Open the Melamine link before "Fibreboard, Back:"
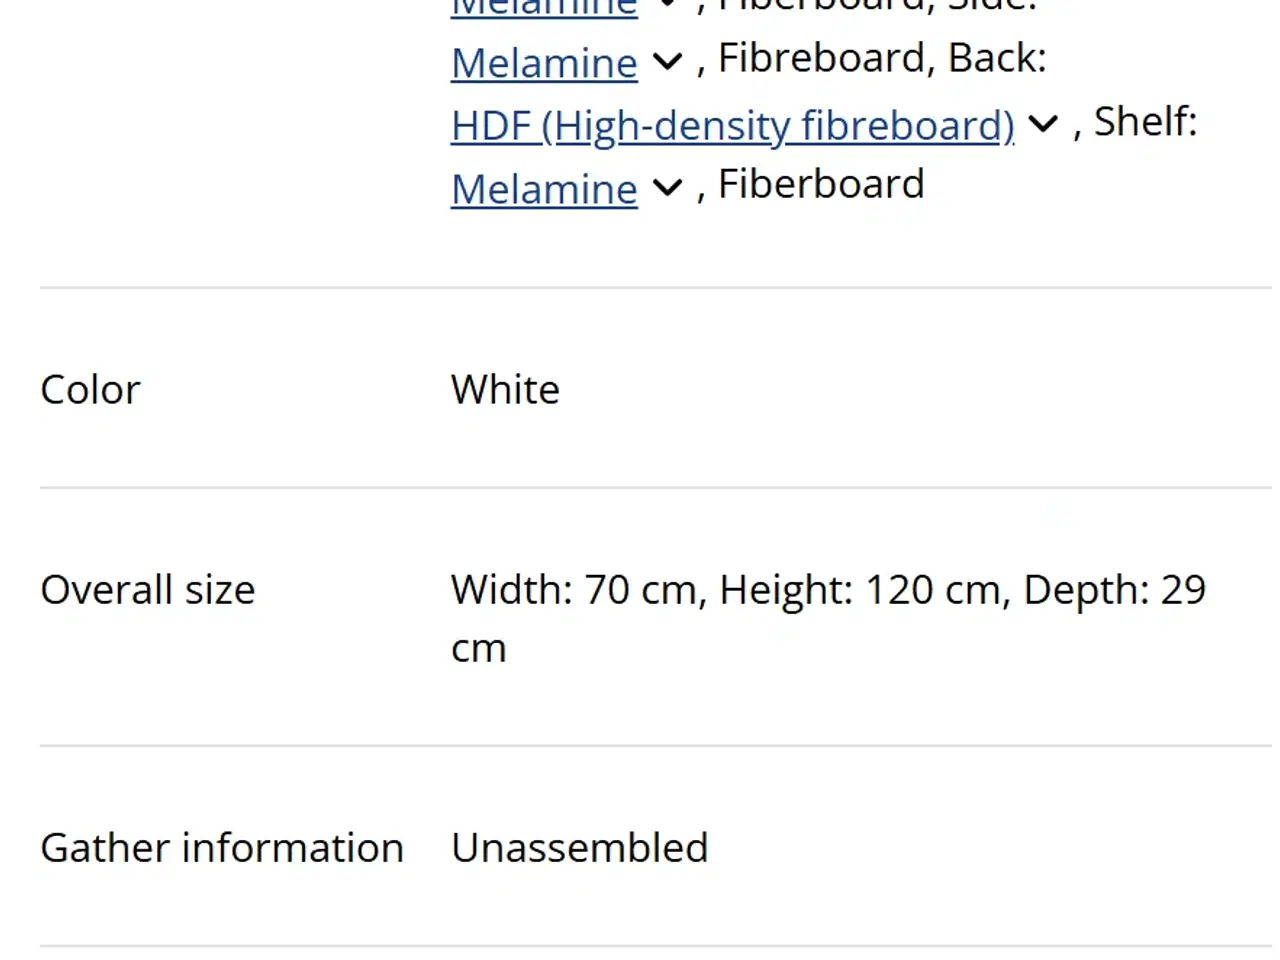 tap(544, 63)
